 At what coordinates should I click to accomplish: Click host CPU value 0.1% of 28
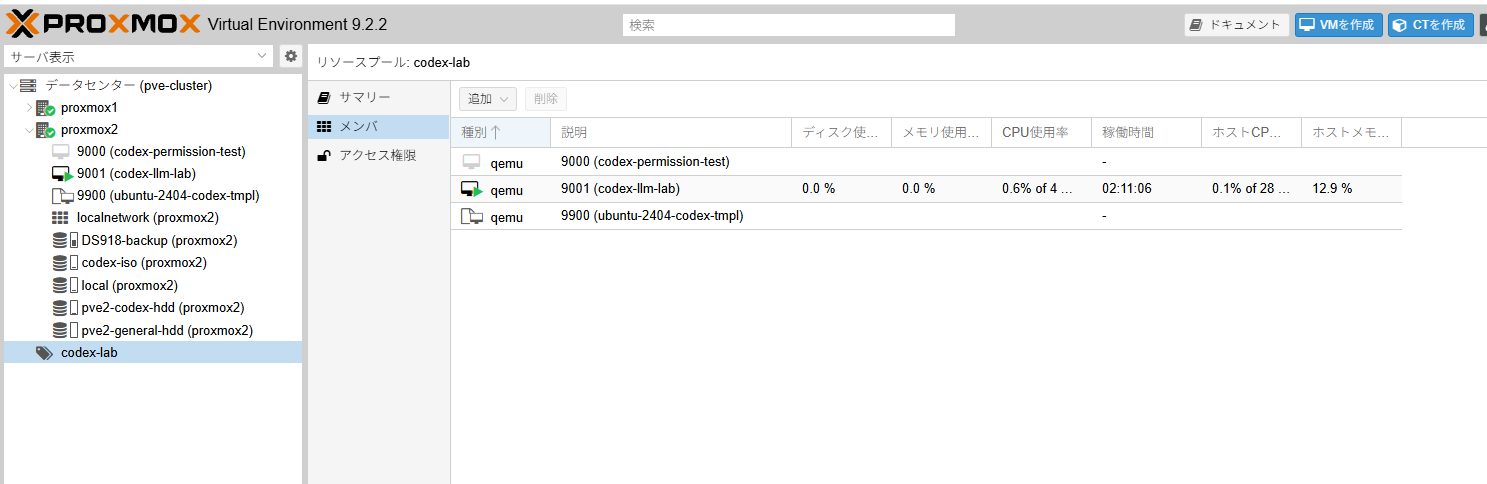point(1251,189)
